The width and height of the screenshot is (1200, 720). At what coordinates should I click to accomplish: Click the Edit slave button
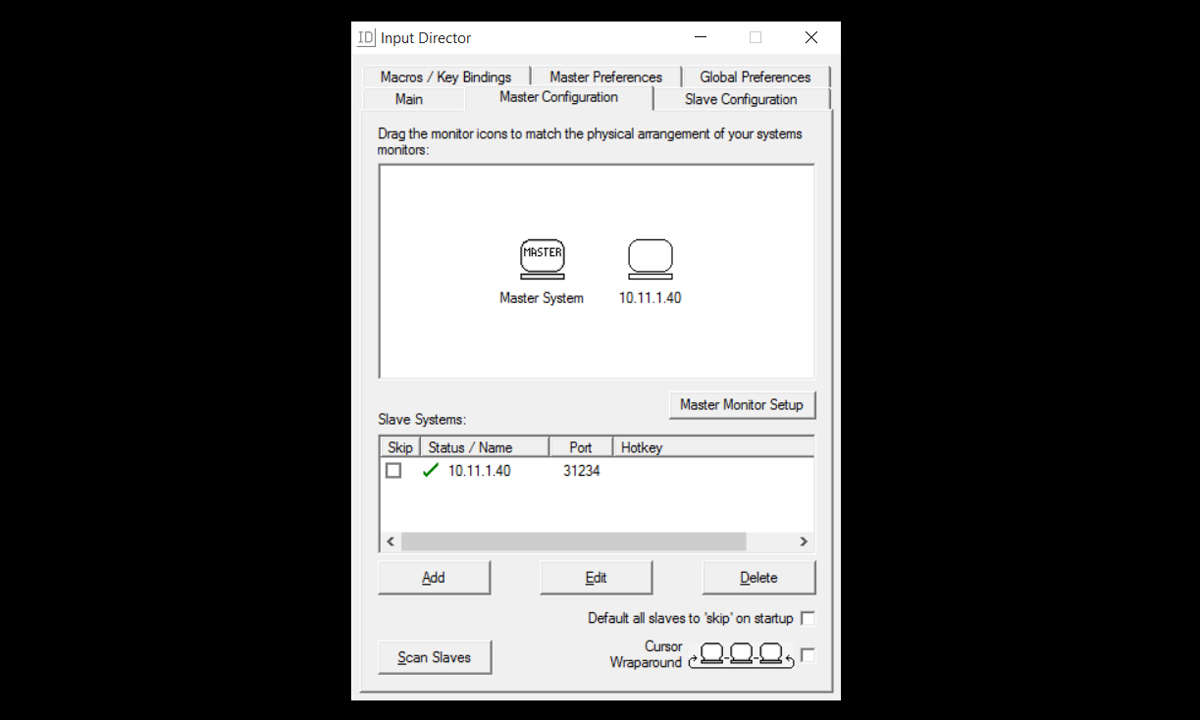596,577
